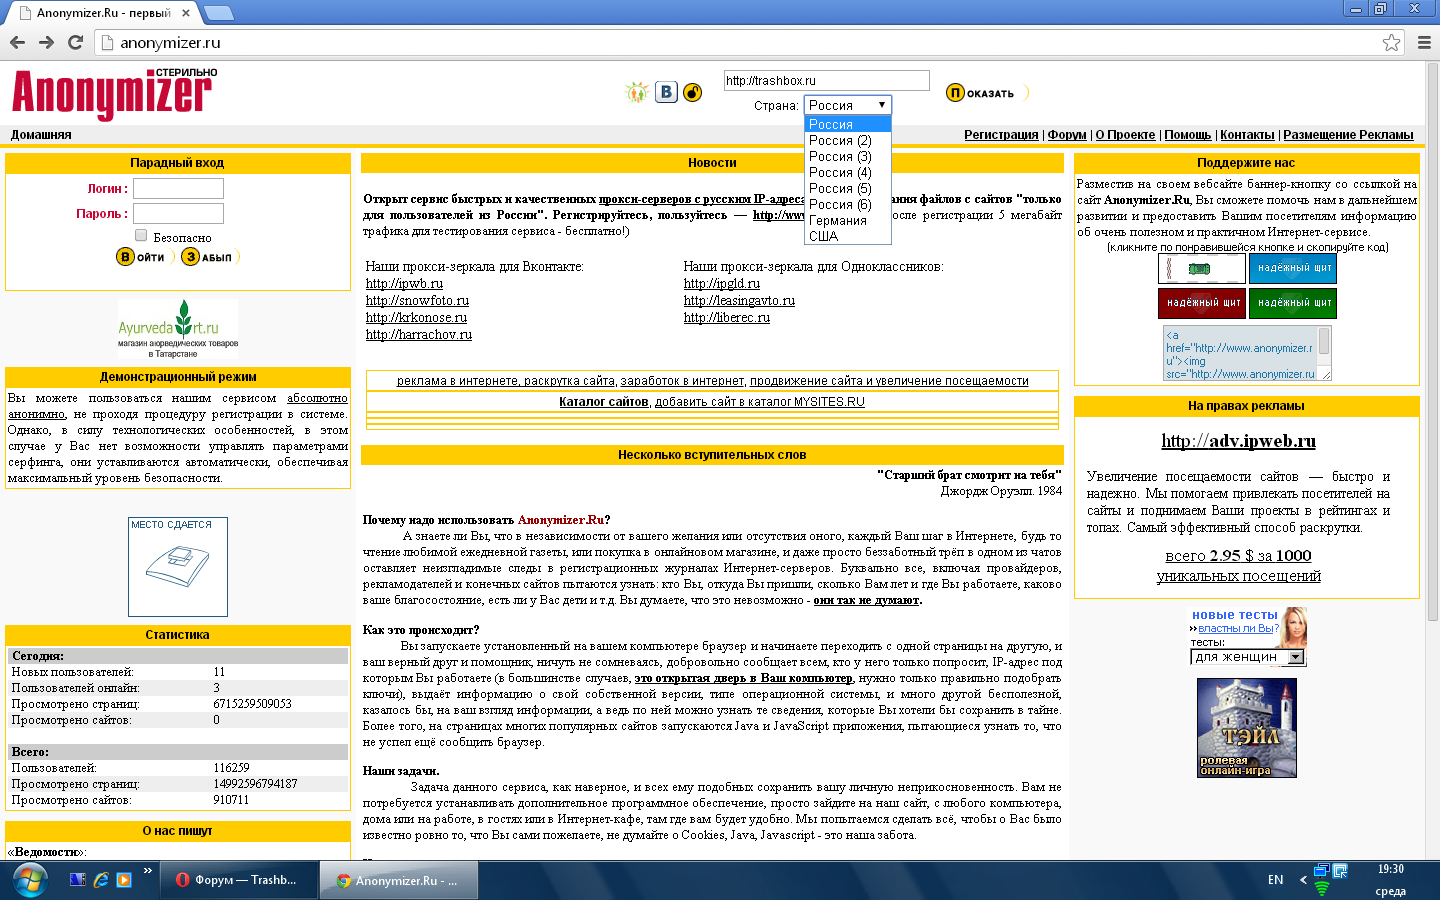This screenshot has width=1440, height=900.
Task: Open the http://krkonose.ru mirror link
Action: tap(416, 318)
